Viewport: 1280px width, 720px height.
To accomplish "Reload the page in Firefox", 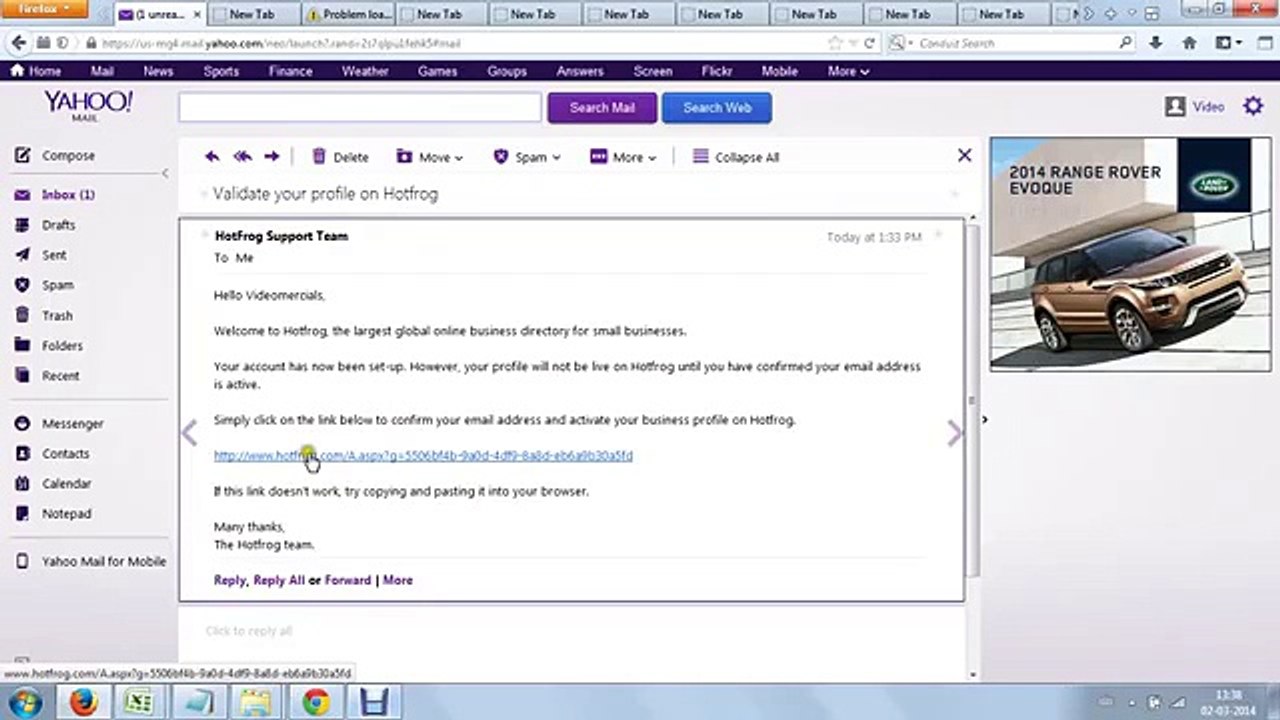I will [869, 43].
